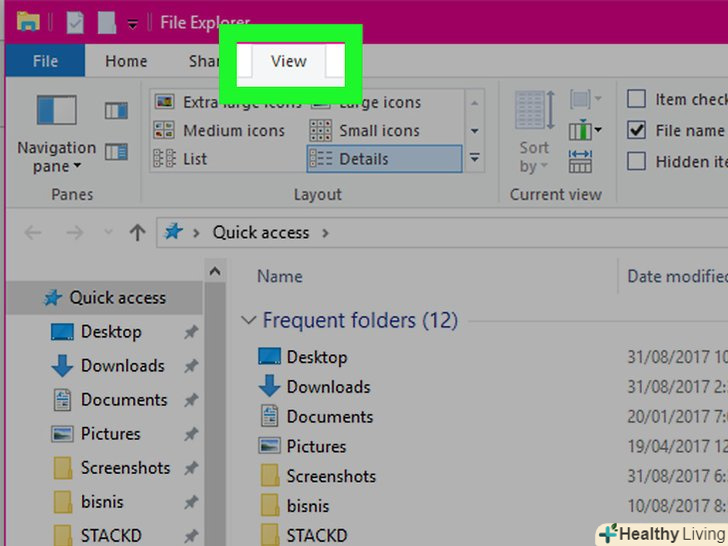Select Screenshots in navigation pane
The width and height of the screenshot is (728, 546).
pyautogui.click(x=110, y=468)
